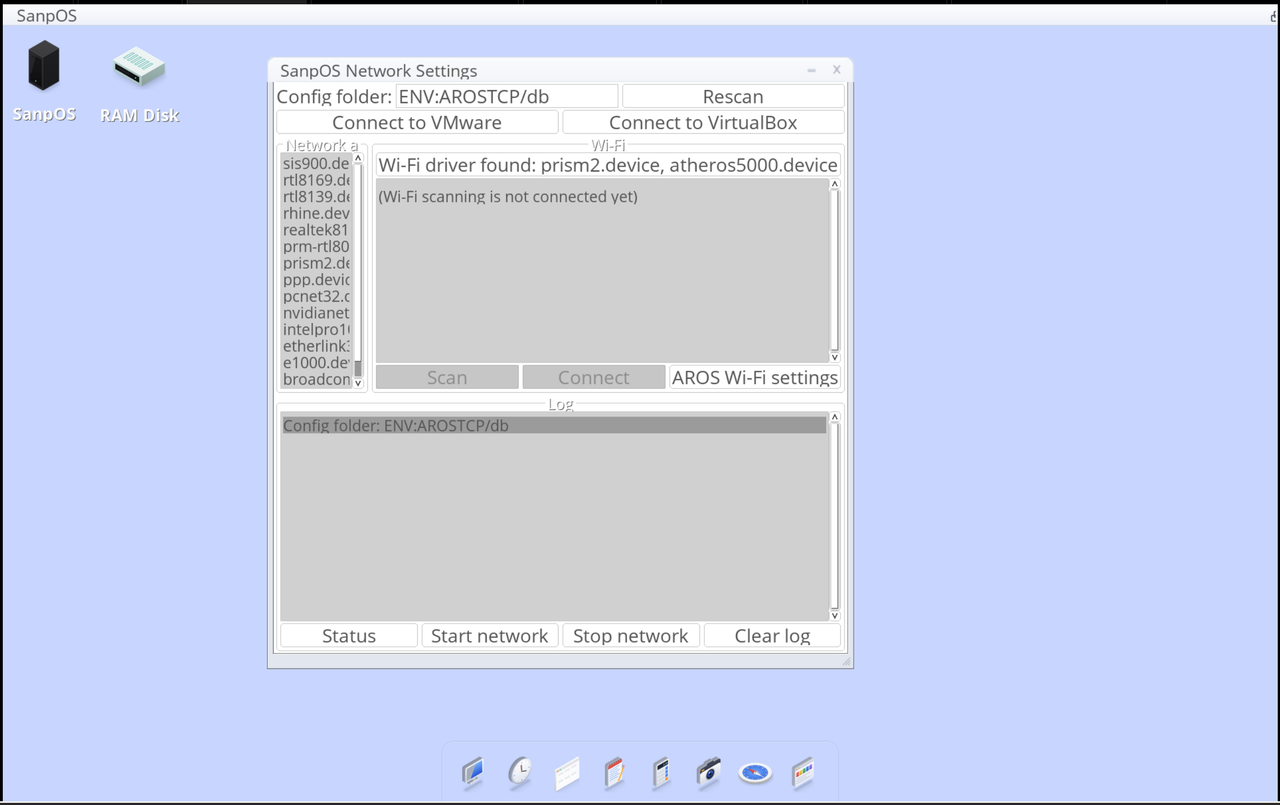This screenshot has height=805, width=1280.
Task: Select prm-rtl80 adapter entry
Action: click(316, 246)
